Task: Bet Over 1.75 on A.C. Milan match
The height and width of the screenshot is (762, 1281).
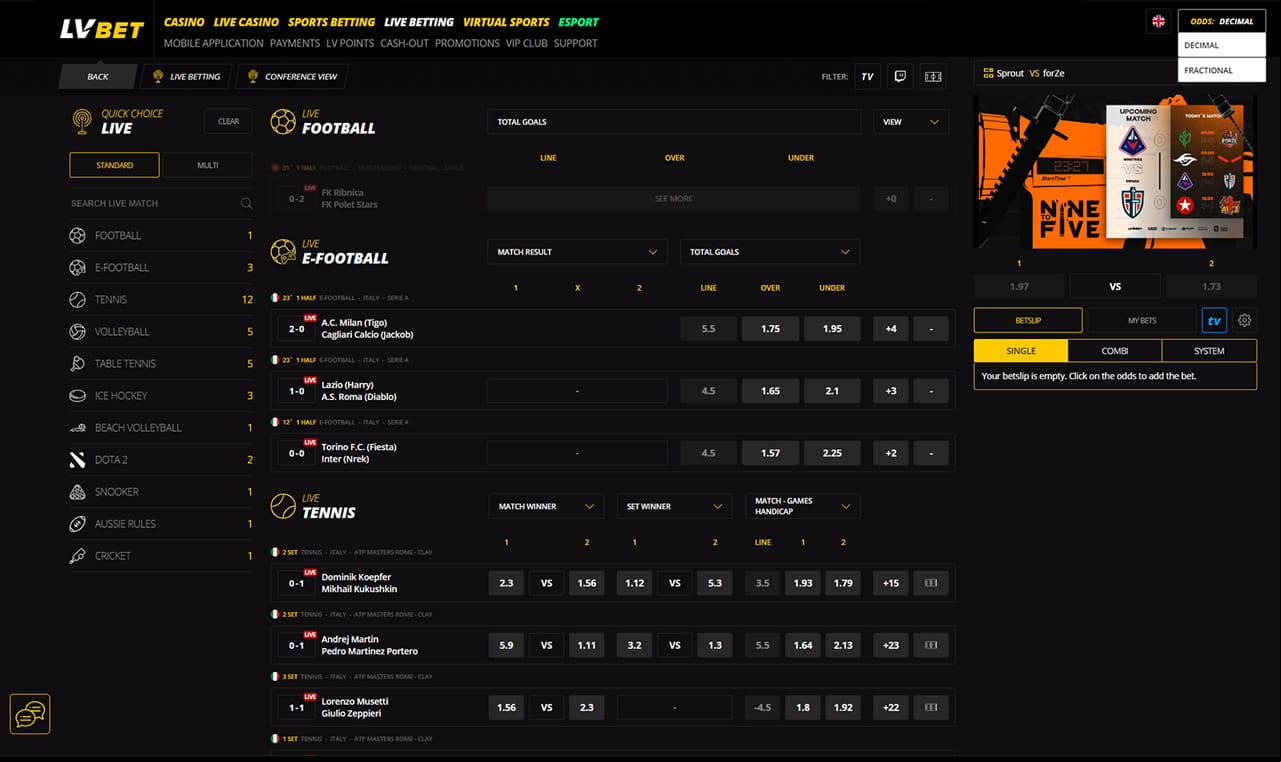Action: [770, 328]
